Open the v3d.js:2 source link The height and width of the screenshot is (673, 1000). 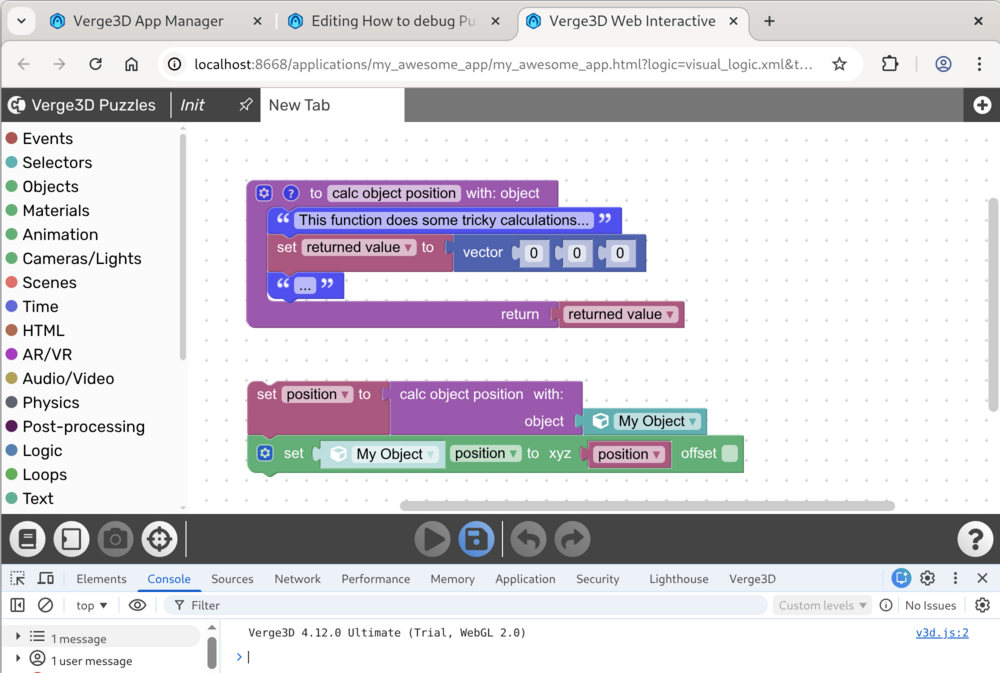[941, 633]
